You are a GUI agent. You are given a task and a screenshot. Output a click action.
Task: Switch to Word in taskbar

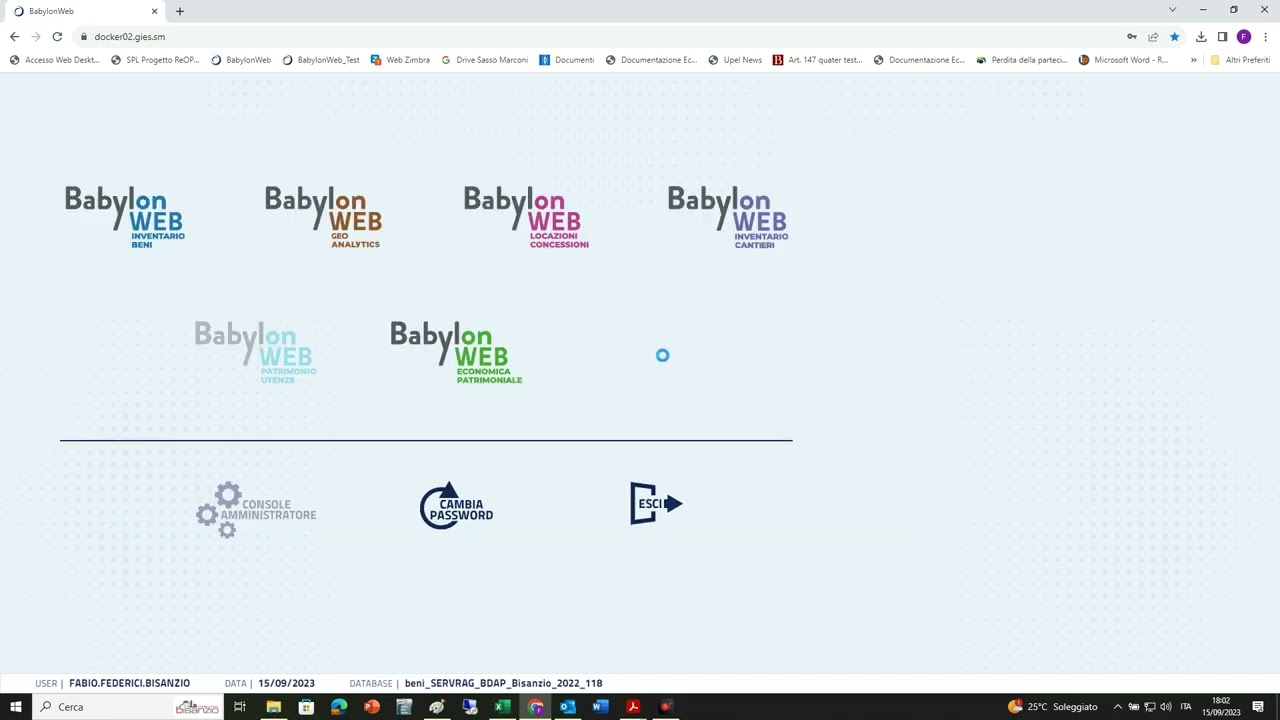(x=600, y=707)
